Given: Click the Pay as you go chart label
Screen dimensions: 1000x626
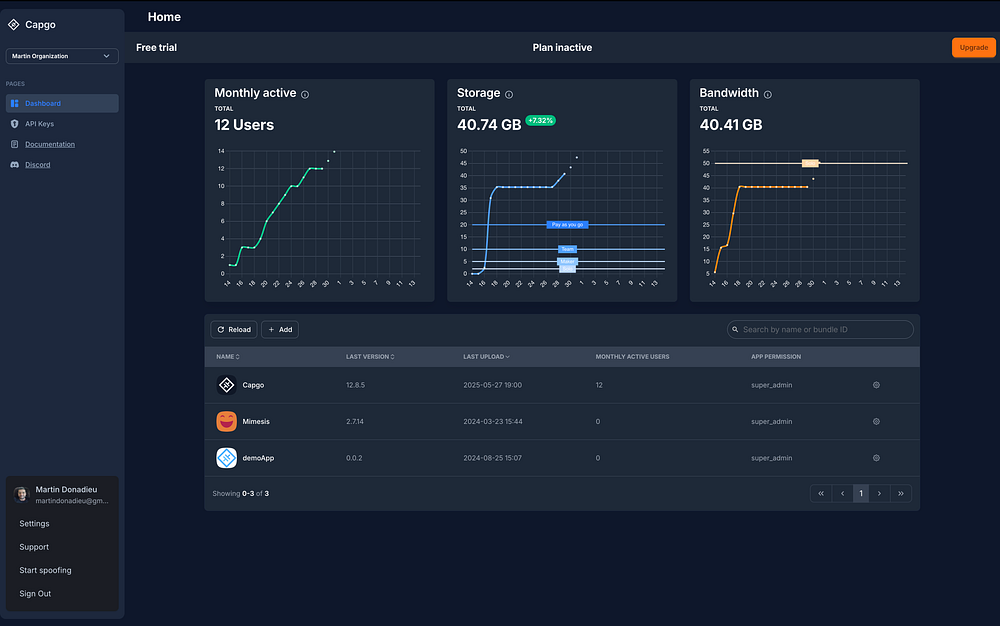Looking at the screenshot, I should pos(567,224).
